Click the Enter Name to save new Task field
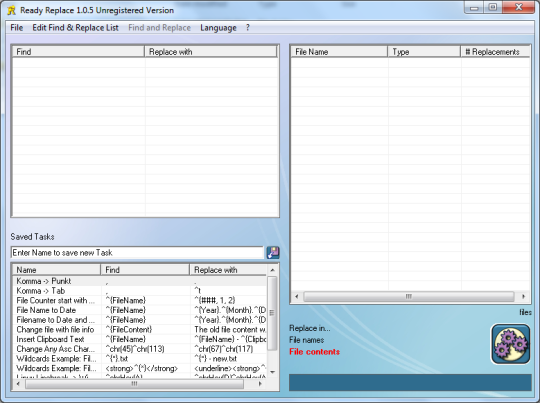 (x=137, y=252)
